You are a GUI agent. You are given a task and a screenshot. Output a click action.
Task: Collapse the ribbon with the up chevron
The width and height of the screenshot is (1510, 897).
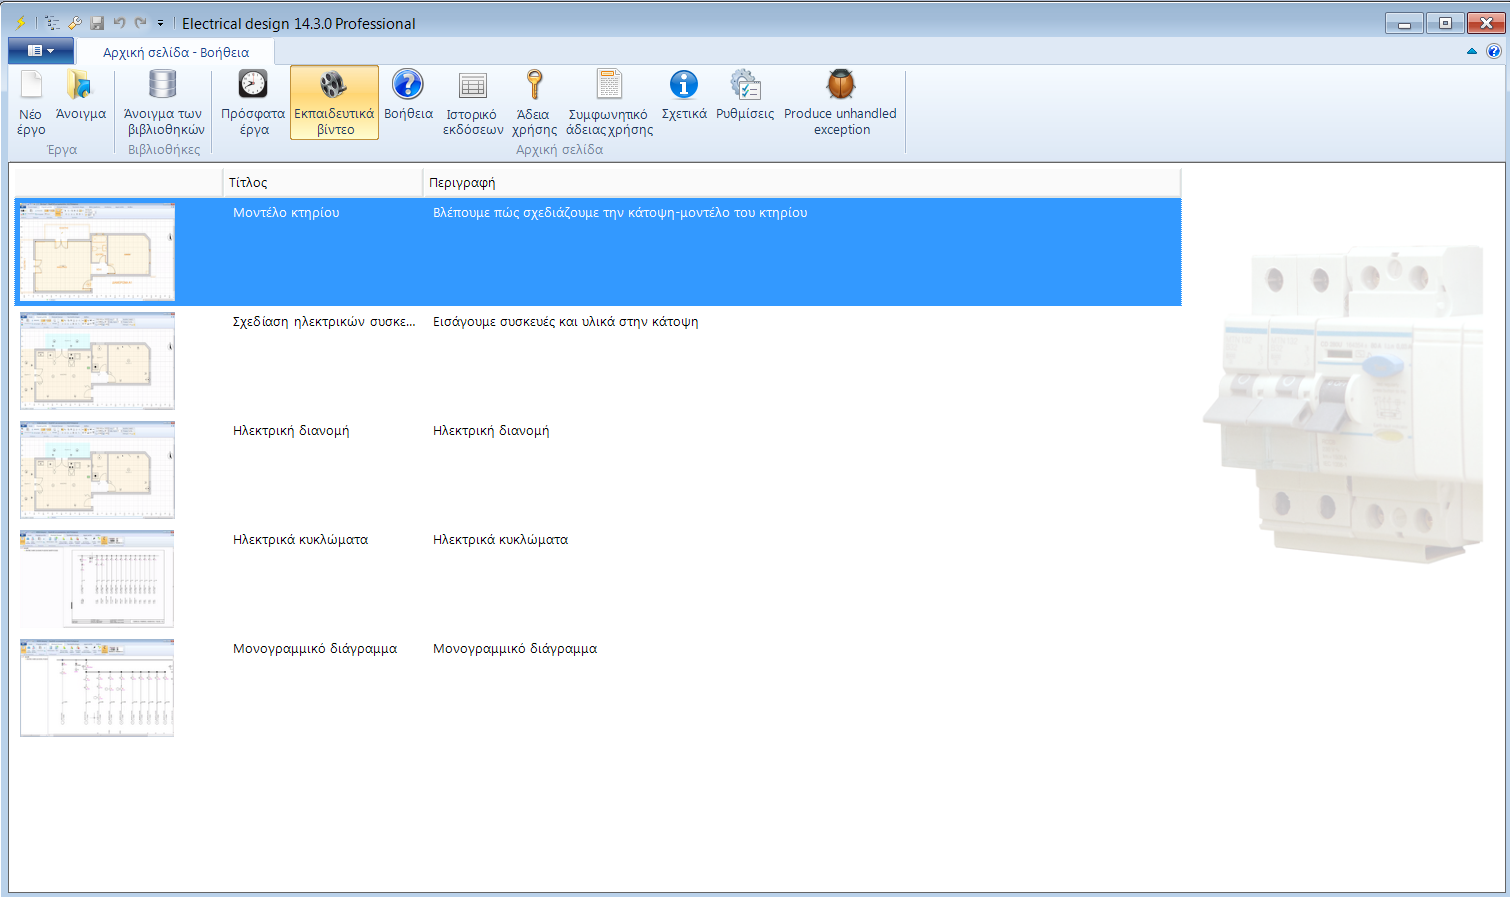pyautogui.click(x=1471, y=52)
